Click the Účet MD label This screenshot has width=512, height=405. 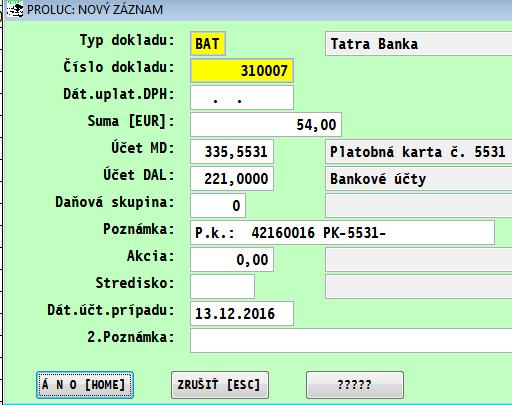(x=143, y=148)
